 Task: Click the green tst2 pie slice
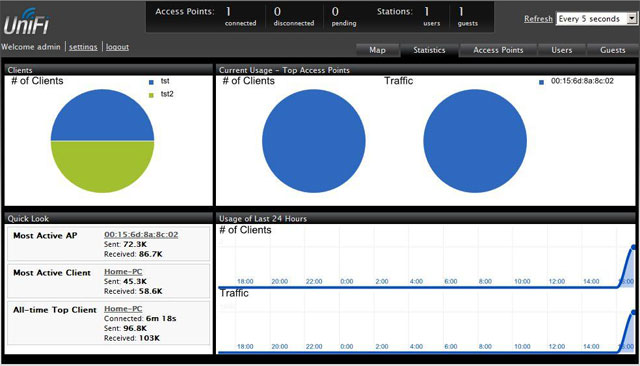pyautogui.click(x=102, y=166)
